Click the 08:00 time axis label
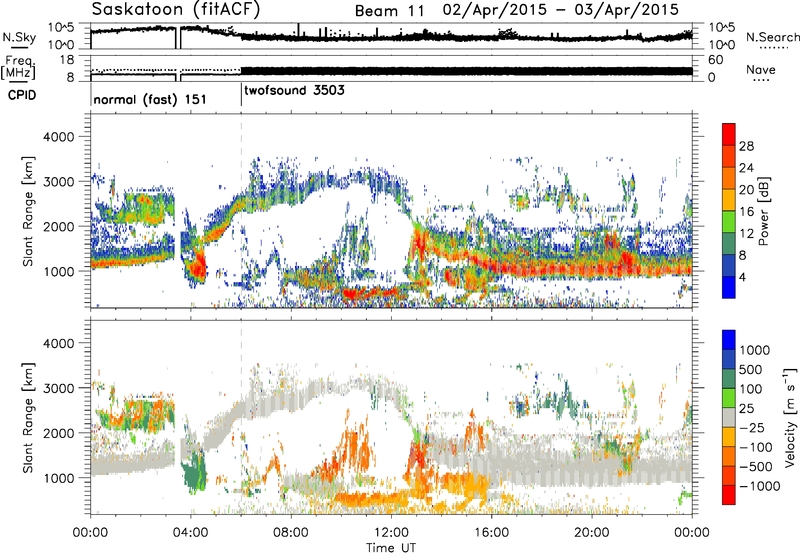This screenshot has height=554, width=800. pyautogui.click(x=291, y=533)
